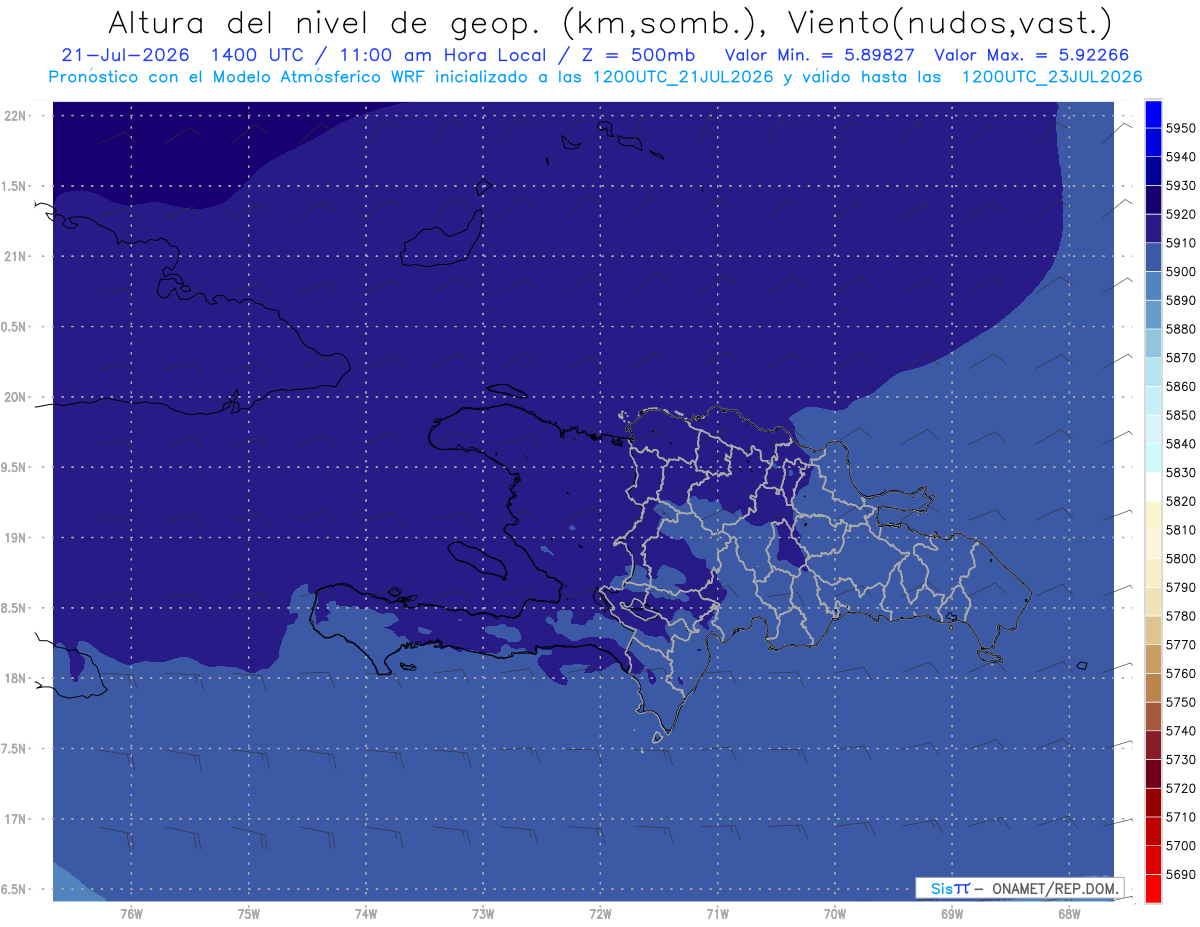
Task: Click the '21N' latitude label
Action: point(15,256)
